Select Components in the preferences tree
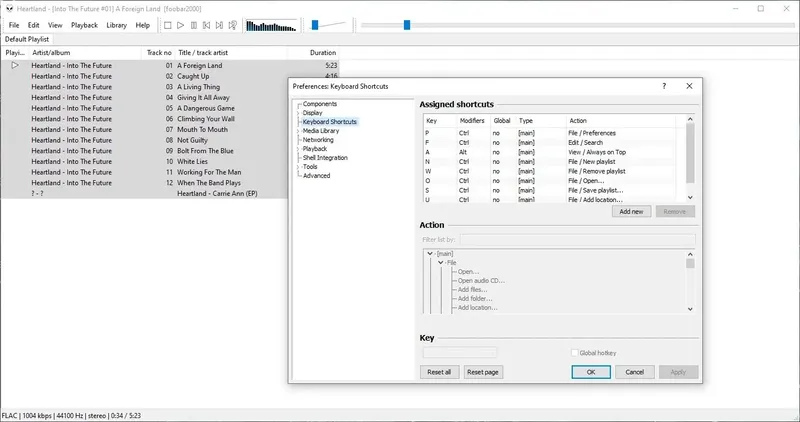 320,104
